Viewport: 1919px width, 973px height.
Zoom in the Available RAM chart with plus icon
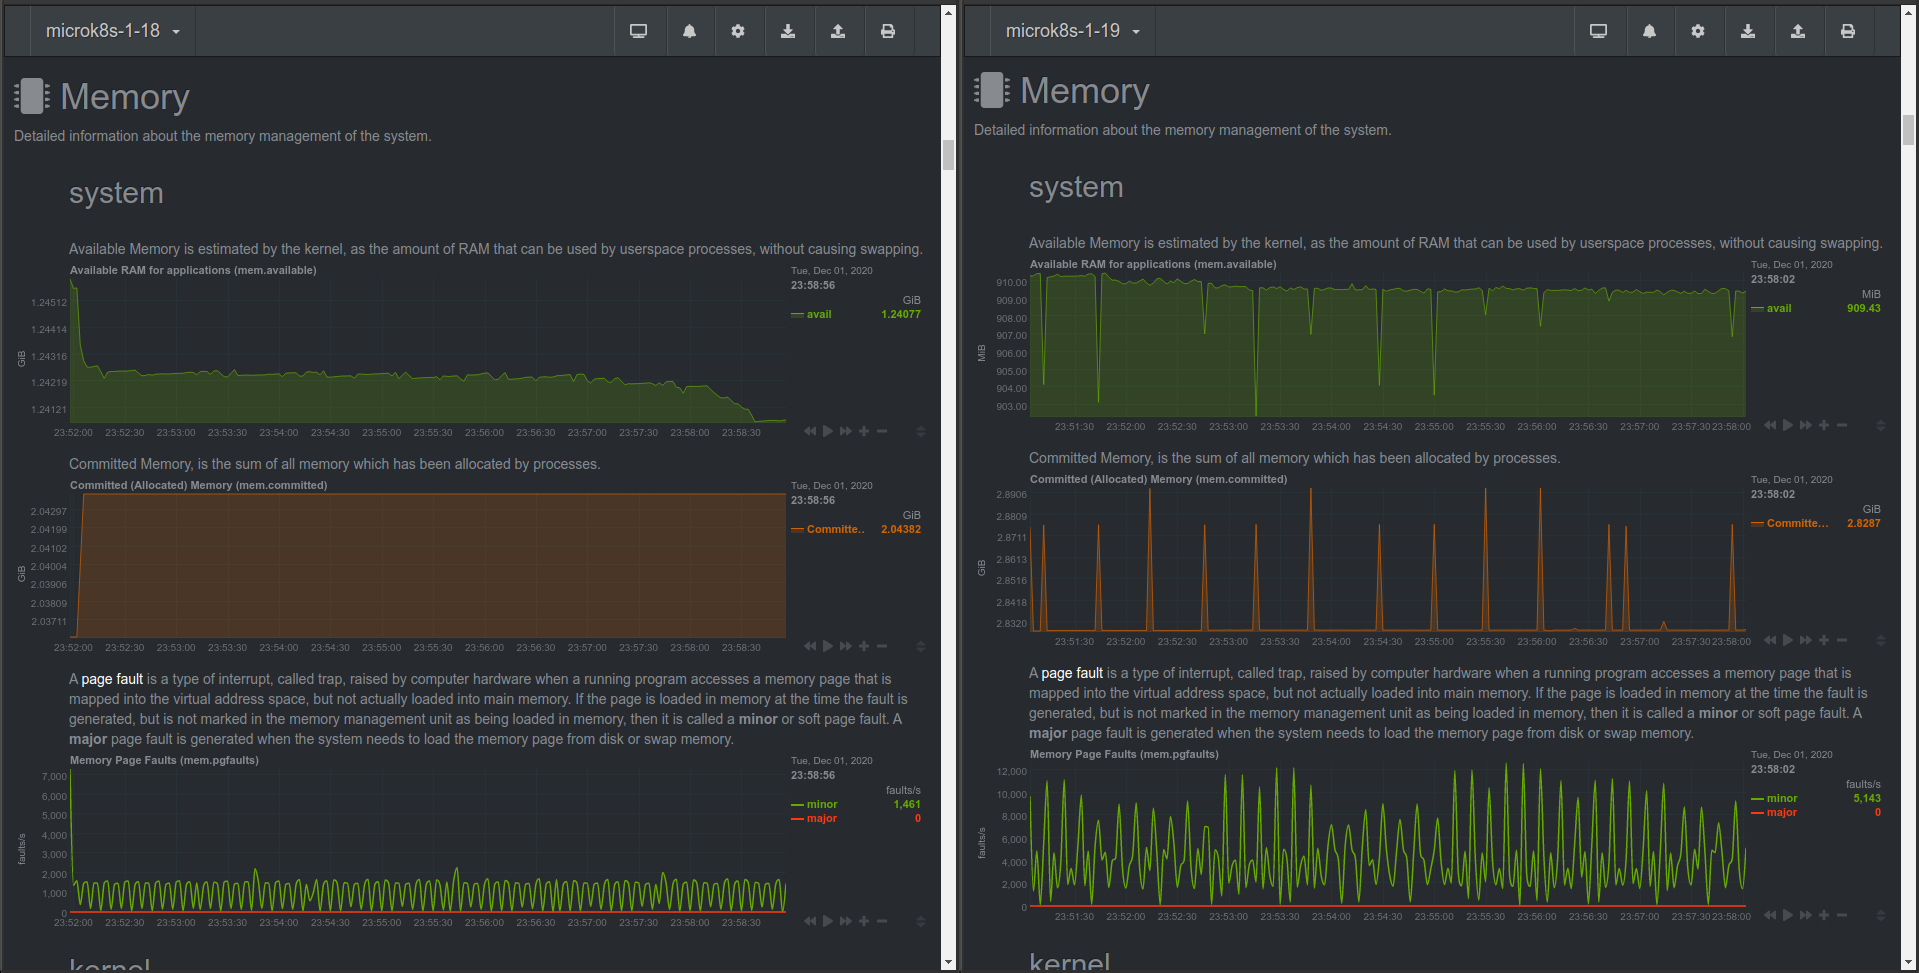tap(864, 430)
